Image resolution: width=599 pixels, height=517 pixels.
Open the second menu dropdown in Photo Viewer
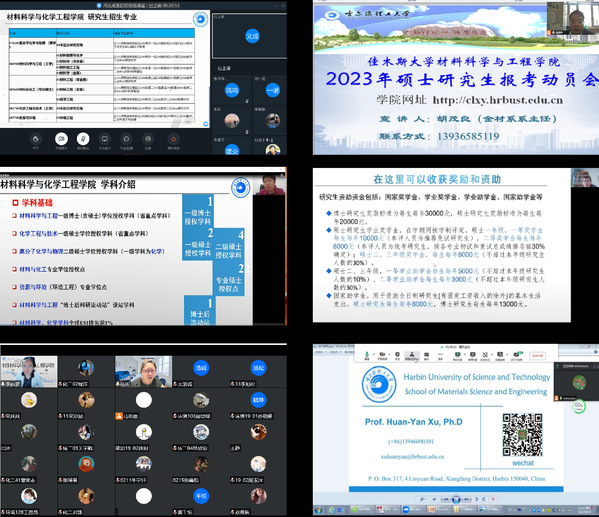coord(335,352)
